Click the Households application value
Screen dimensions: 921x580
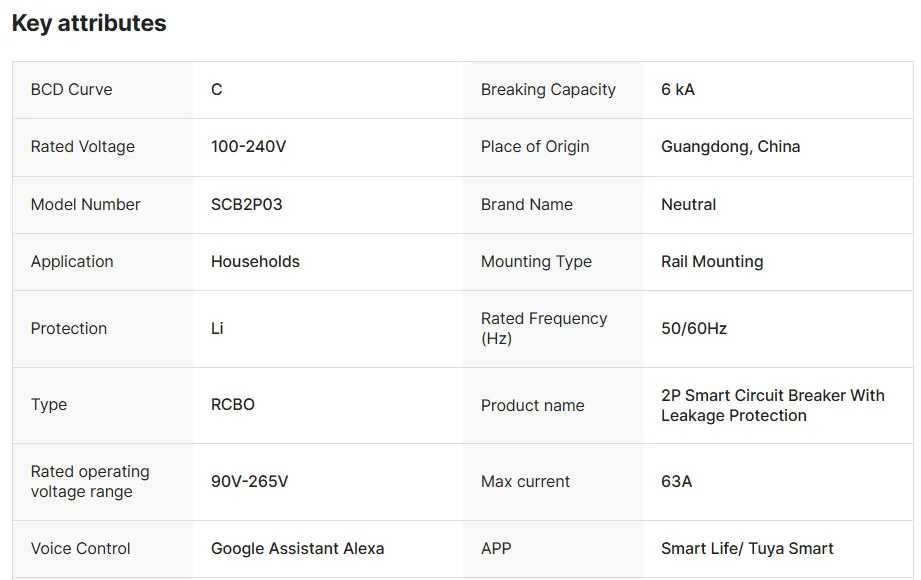point(255,262)
